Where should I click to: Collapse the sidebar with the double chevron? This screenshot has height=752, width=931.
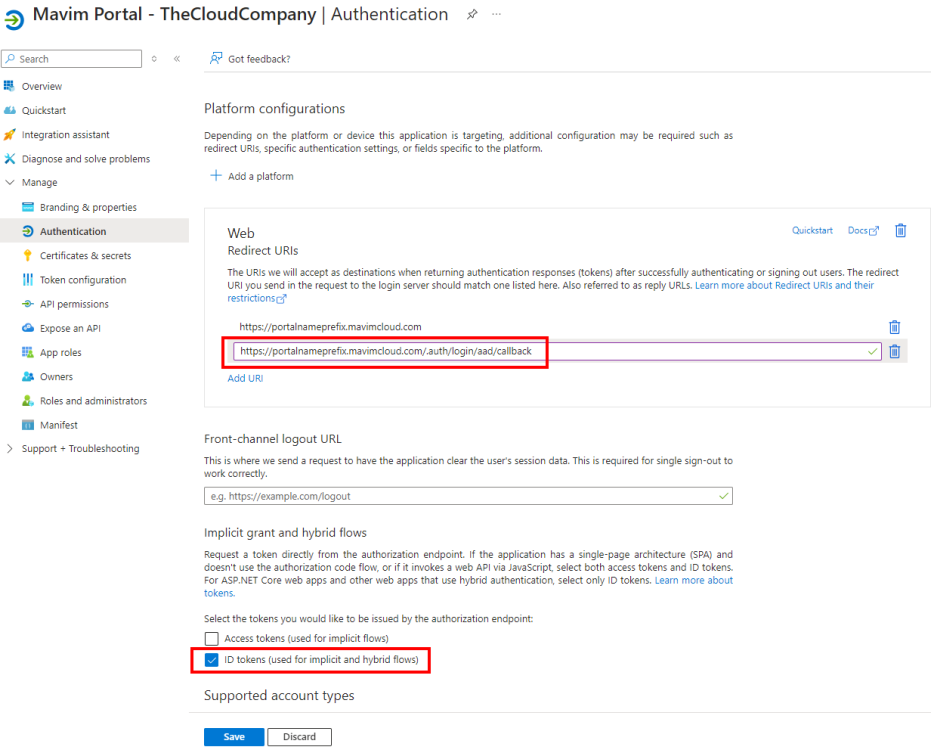click(177, 59)
